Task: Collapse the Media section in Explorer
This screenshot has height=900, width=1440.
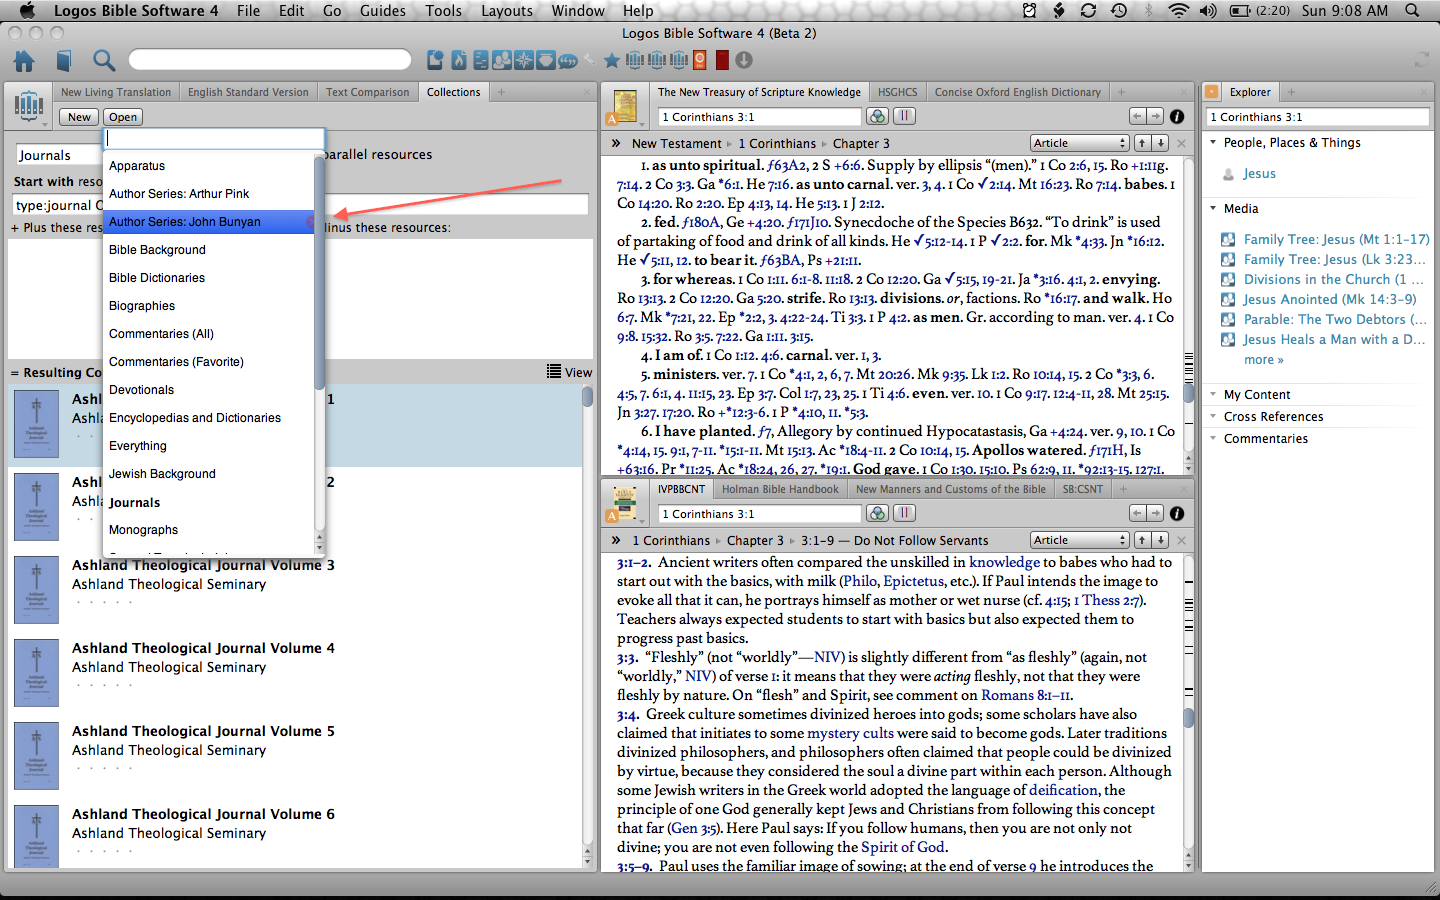Action: click(1213, 209)
